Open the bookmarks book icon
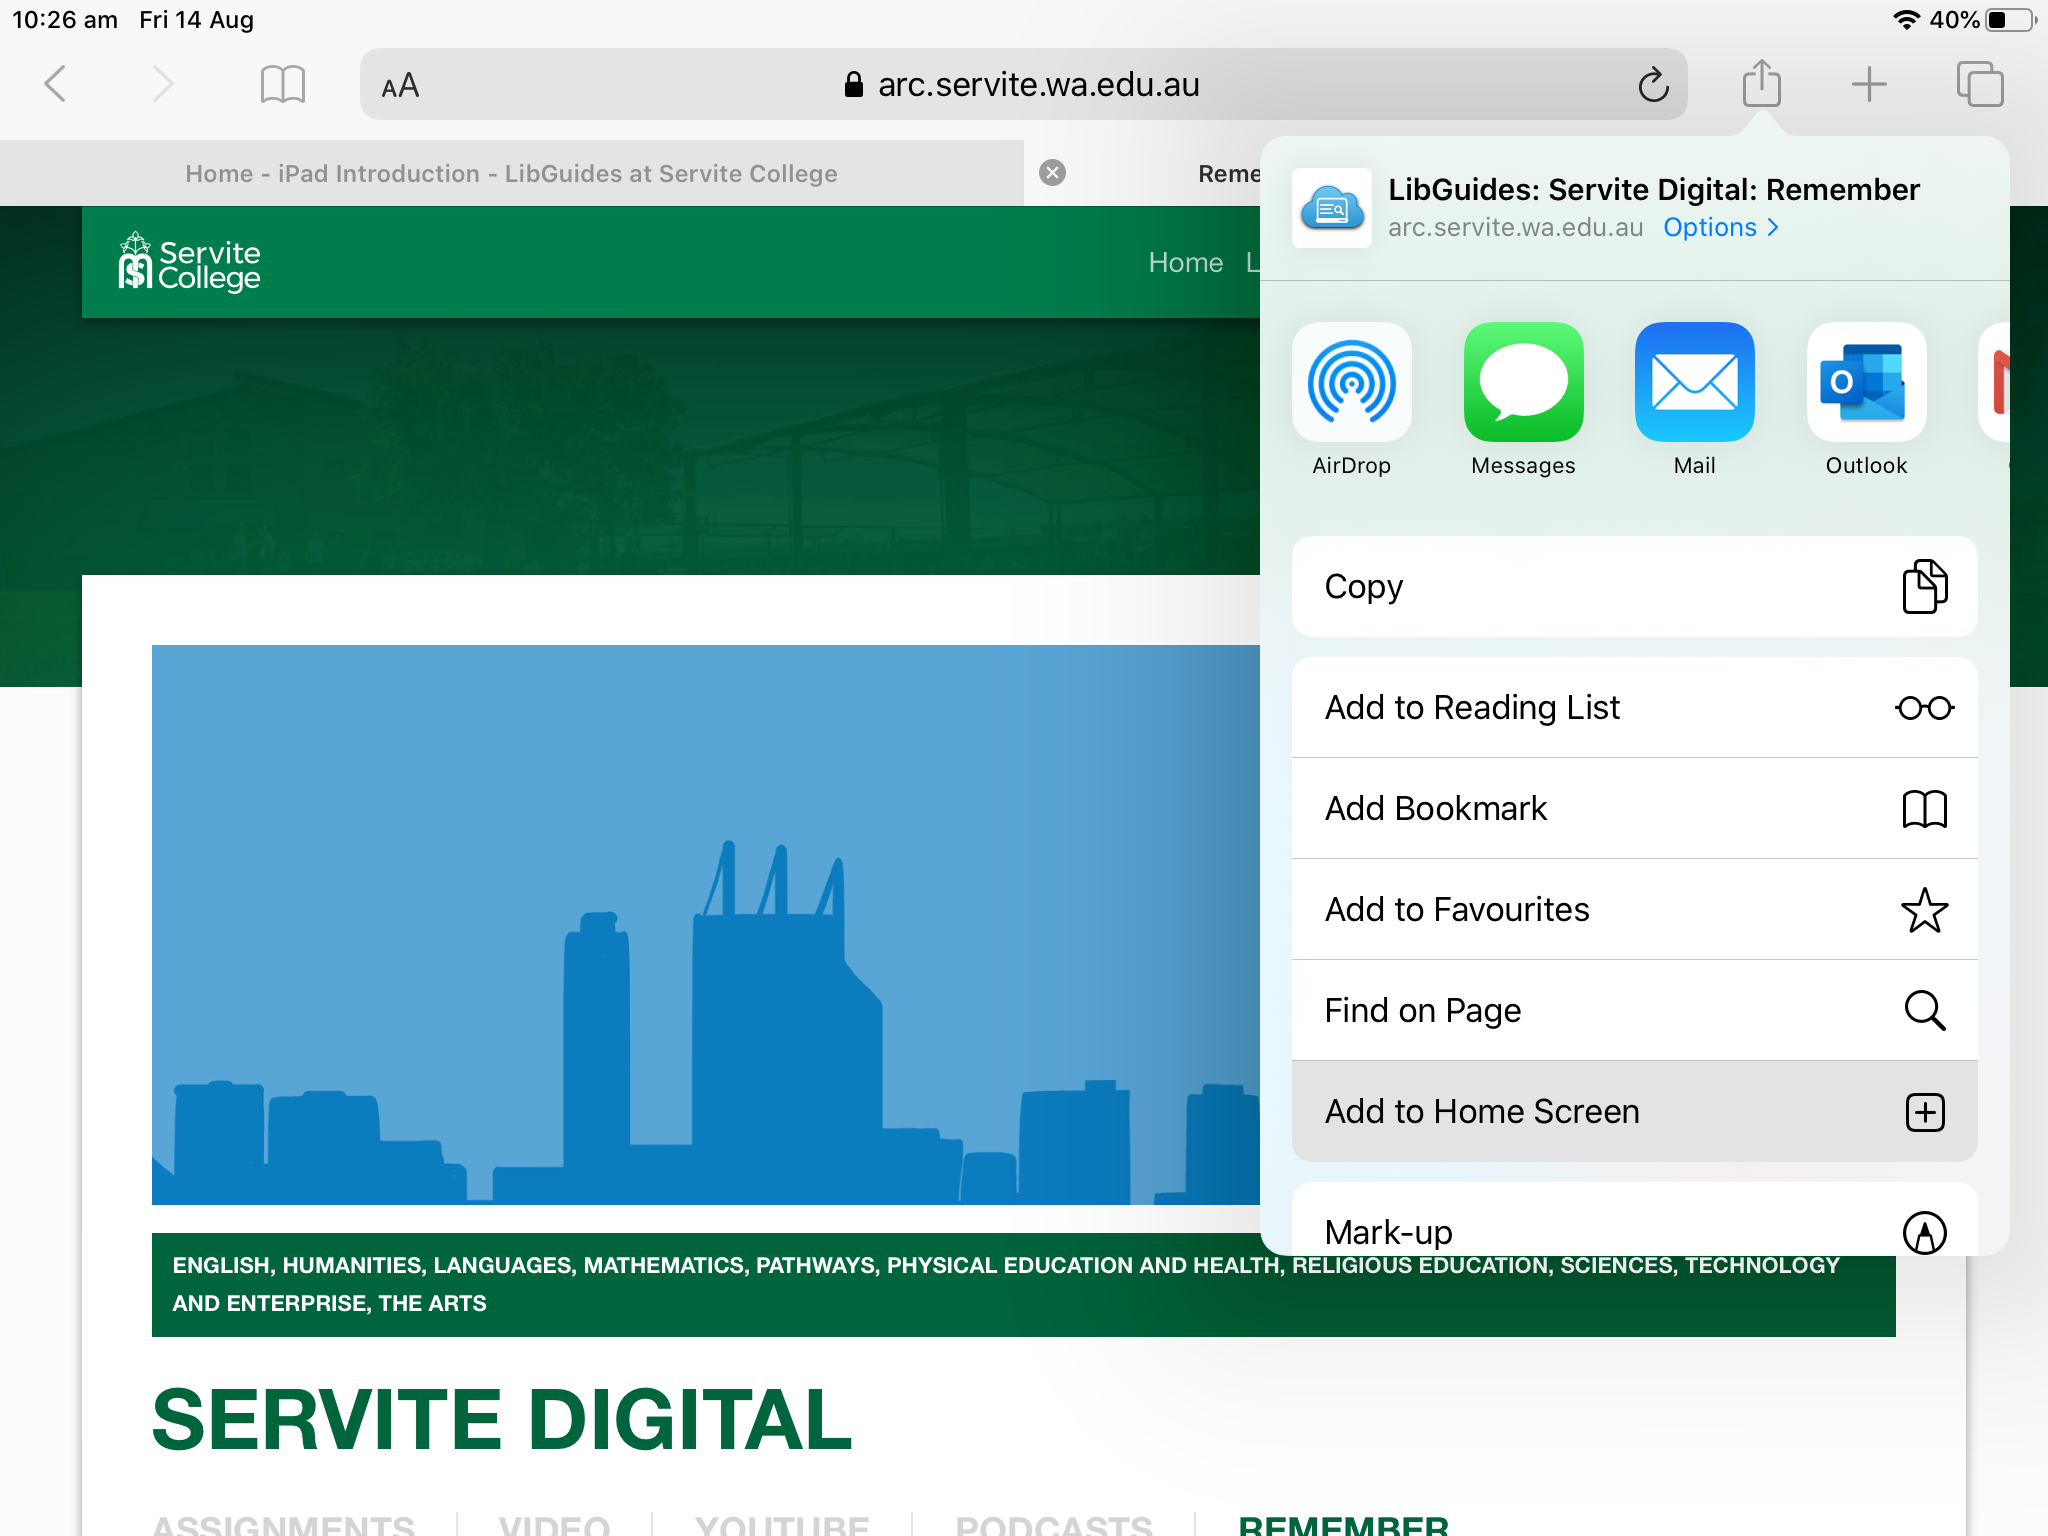 pyautogui.click(x=282, y=84)
